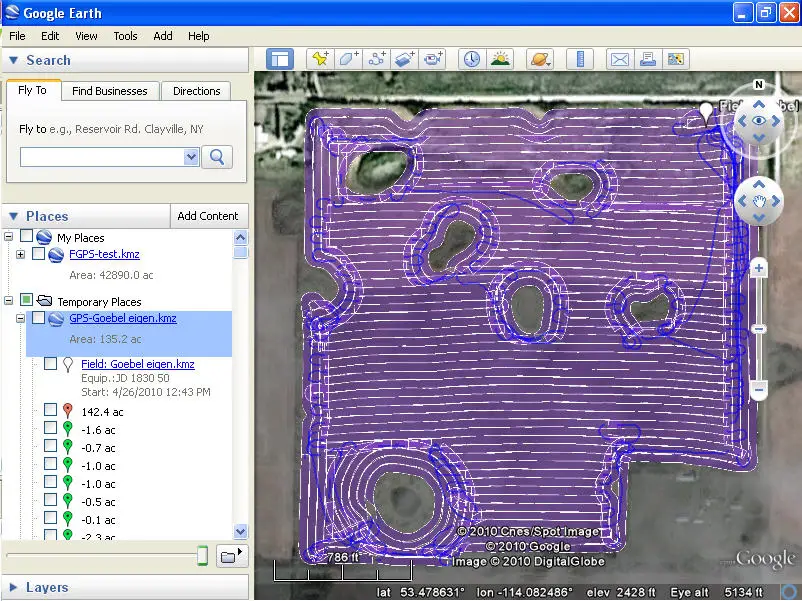Check the FGPS-test.kmz checkbox

pyautogui.click(x=38, y=253)
